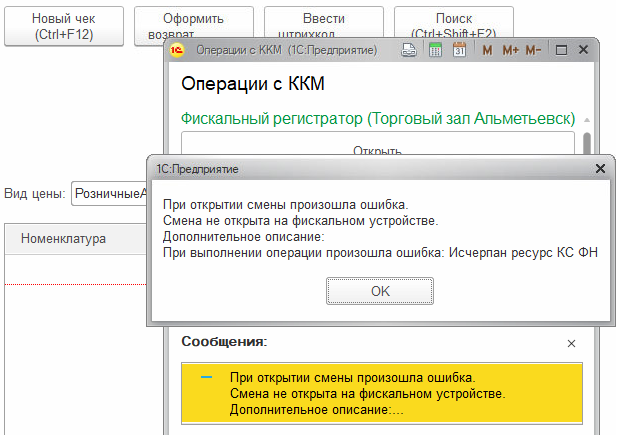Click the Оформить возврат button
The width and height of the screenshot is (623, 435).
click(194, 25)
